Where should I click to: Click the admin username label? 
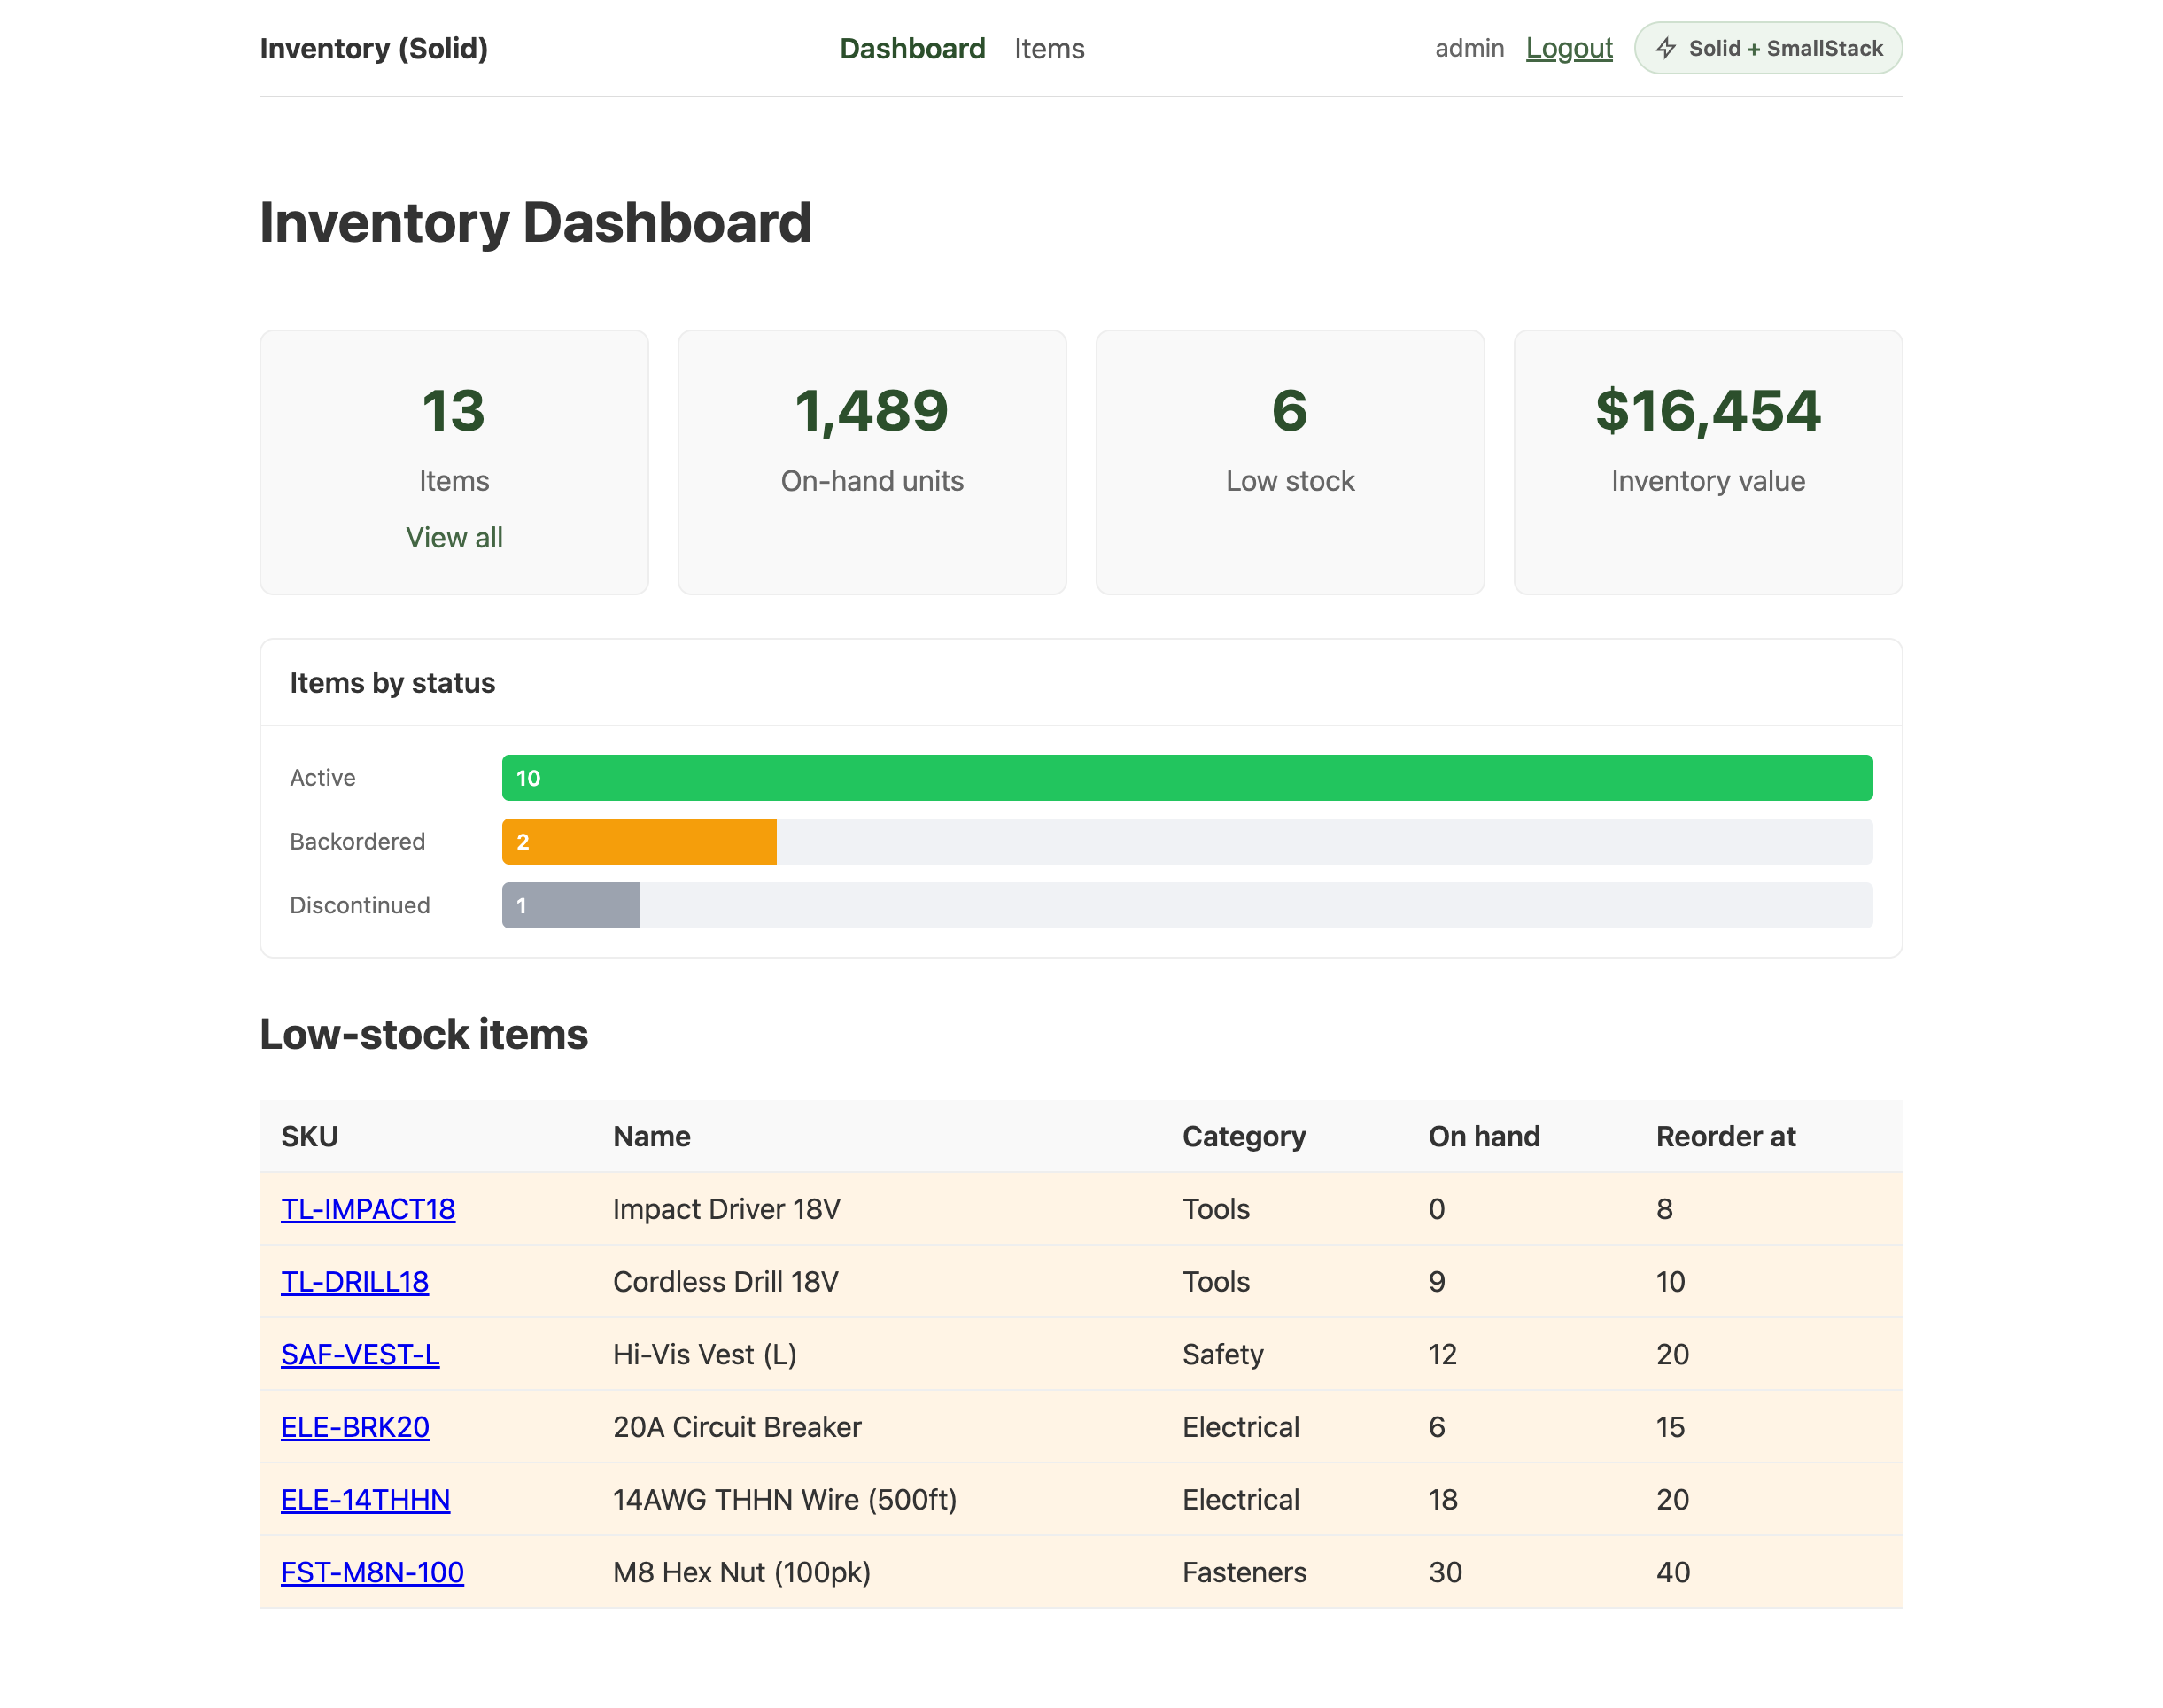(x=1469, y=48)
